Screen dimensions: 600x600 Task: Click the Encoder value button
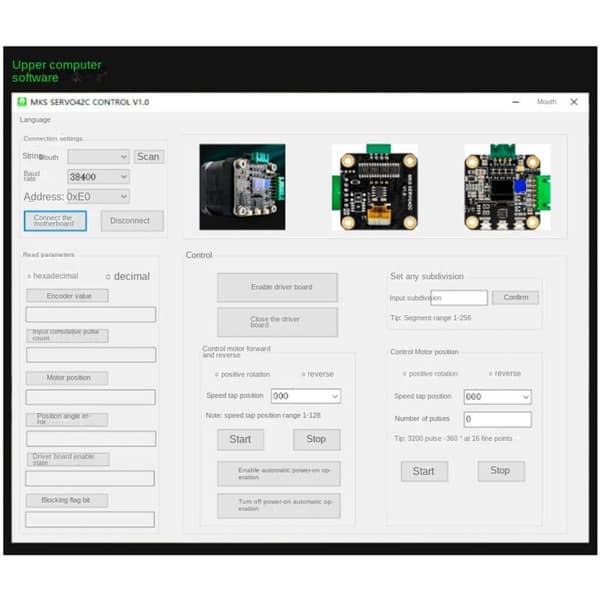click(67, 296)
